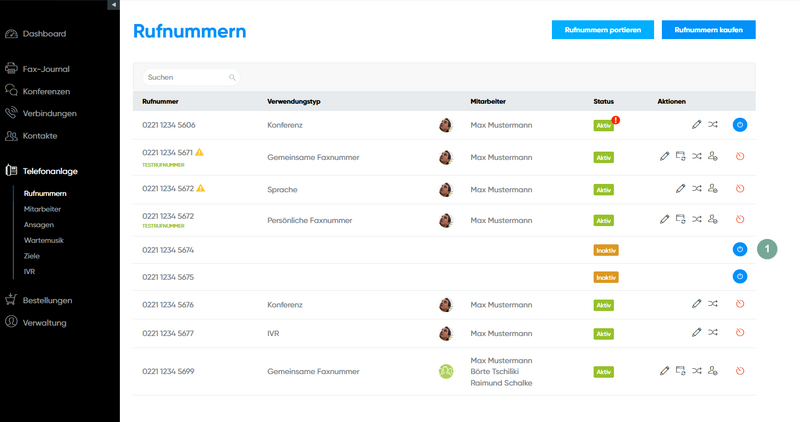Viewport: 800px width, 422px height.
Task: Click the fax window icon for Persönliche Faxnummer row
Action: (x=681, y=219)
